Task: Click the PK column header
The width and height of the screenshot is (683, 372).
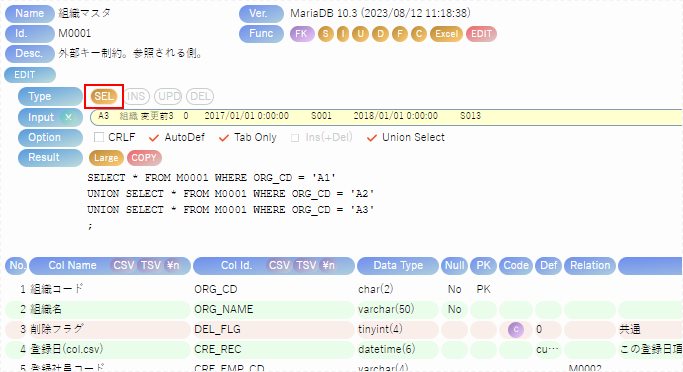Action: click(484, 265)
